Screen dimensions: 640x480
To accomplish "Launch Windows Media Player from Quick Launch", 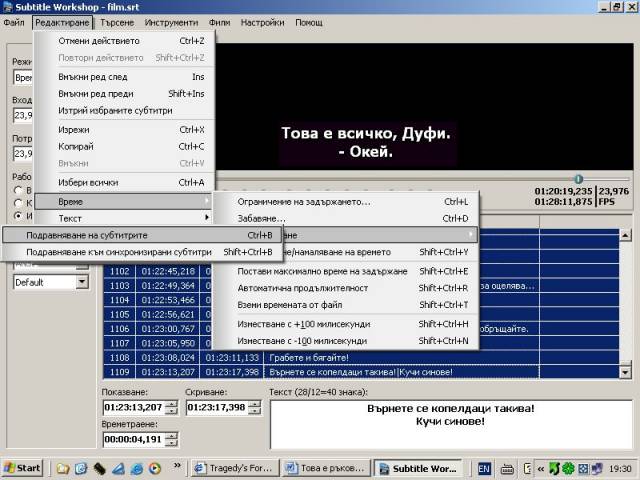I will point(154,469).
